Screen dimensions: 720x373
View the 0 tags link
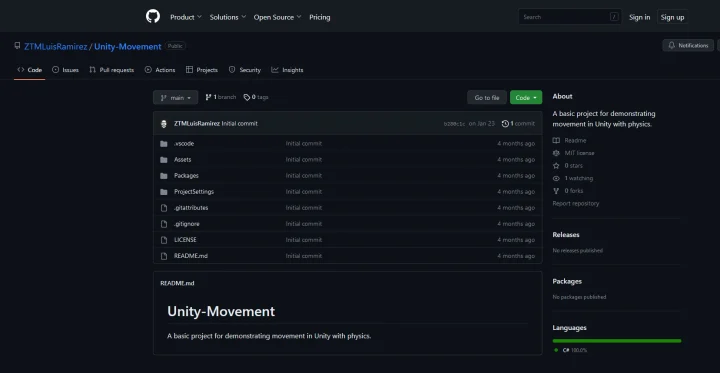pos(256,97)
